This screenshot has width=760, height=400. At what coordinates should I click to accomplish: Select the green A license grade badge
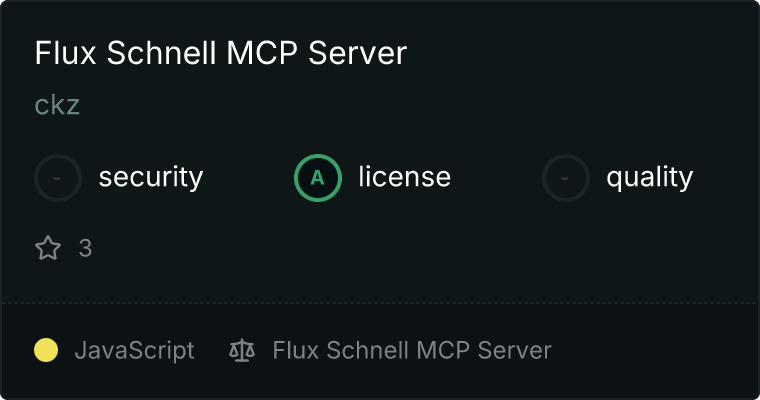click(x=318, y=178)
